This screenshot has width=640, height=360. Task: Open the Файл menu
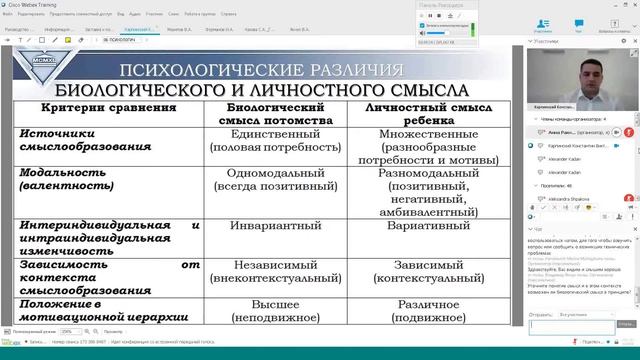point(7,14)
